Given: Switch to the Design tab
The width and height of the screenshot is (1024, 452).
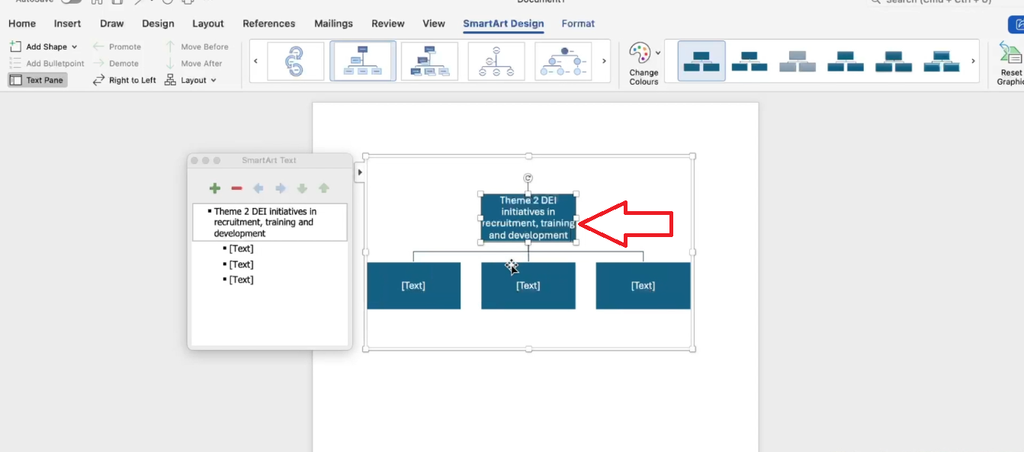Looking at the screenshot, I should click(x=158, y=24).
